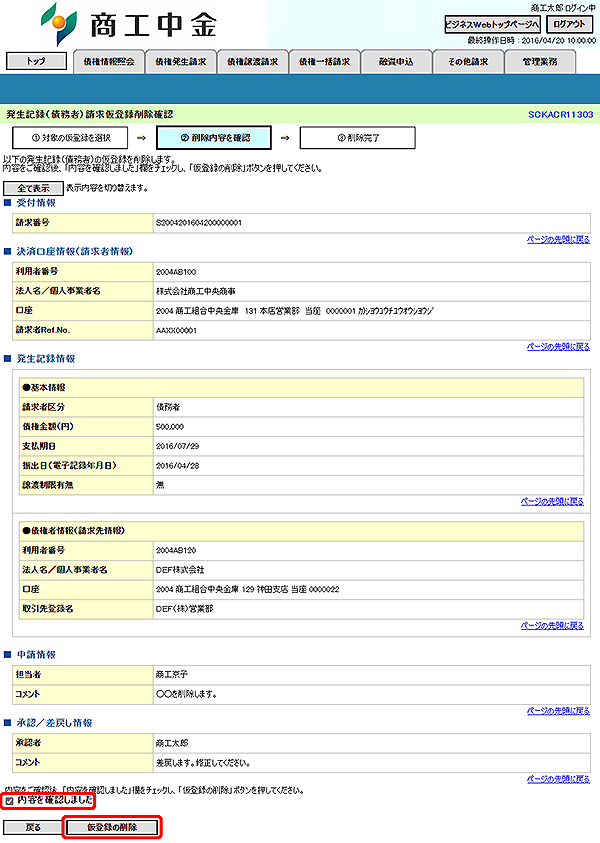Click the ●基本情報 table header
This screenshot has height=843, width=600.
click(x=302, y=388)
